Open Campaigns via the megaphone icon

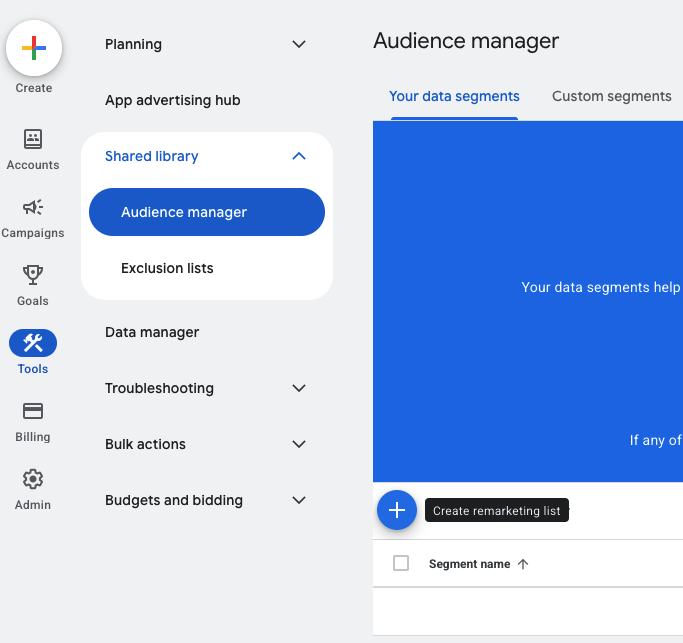coord(33,207)
